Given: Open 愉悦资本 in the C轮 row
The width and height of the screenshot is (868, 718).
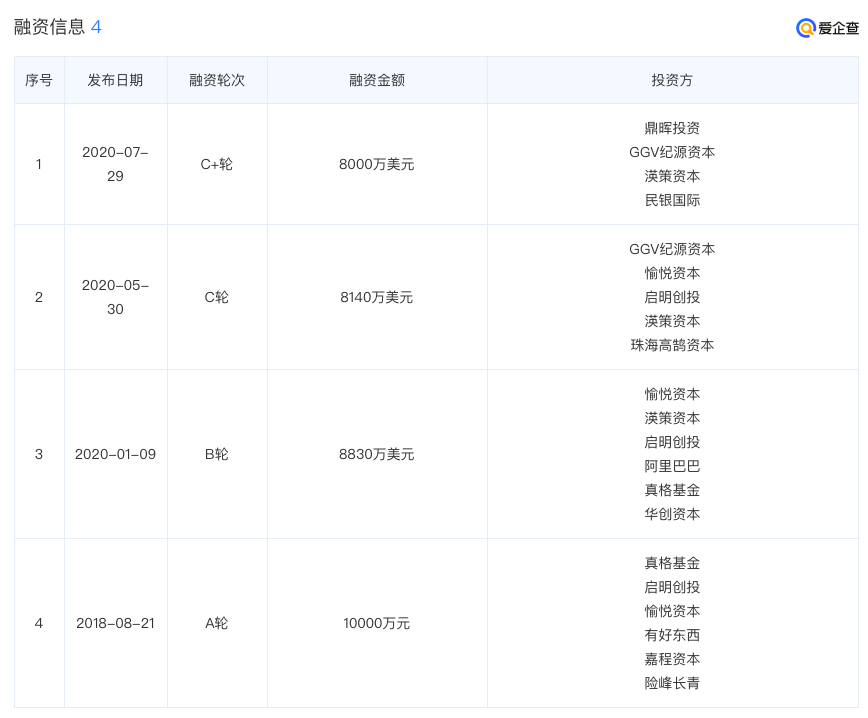Looking at the screenshot, I should click(672, 273).
